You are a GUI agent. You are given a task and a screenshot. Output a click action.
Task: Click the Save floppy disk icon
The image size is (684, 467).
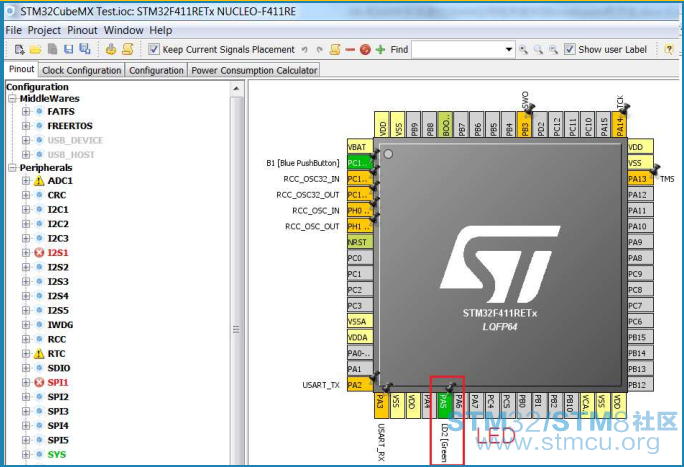click(68, 49)
